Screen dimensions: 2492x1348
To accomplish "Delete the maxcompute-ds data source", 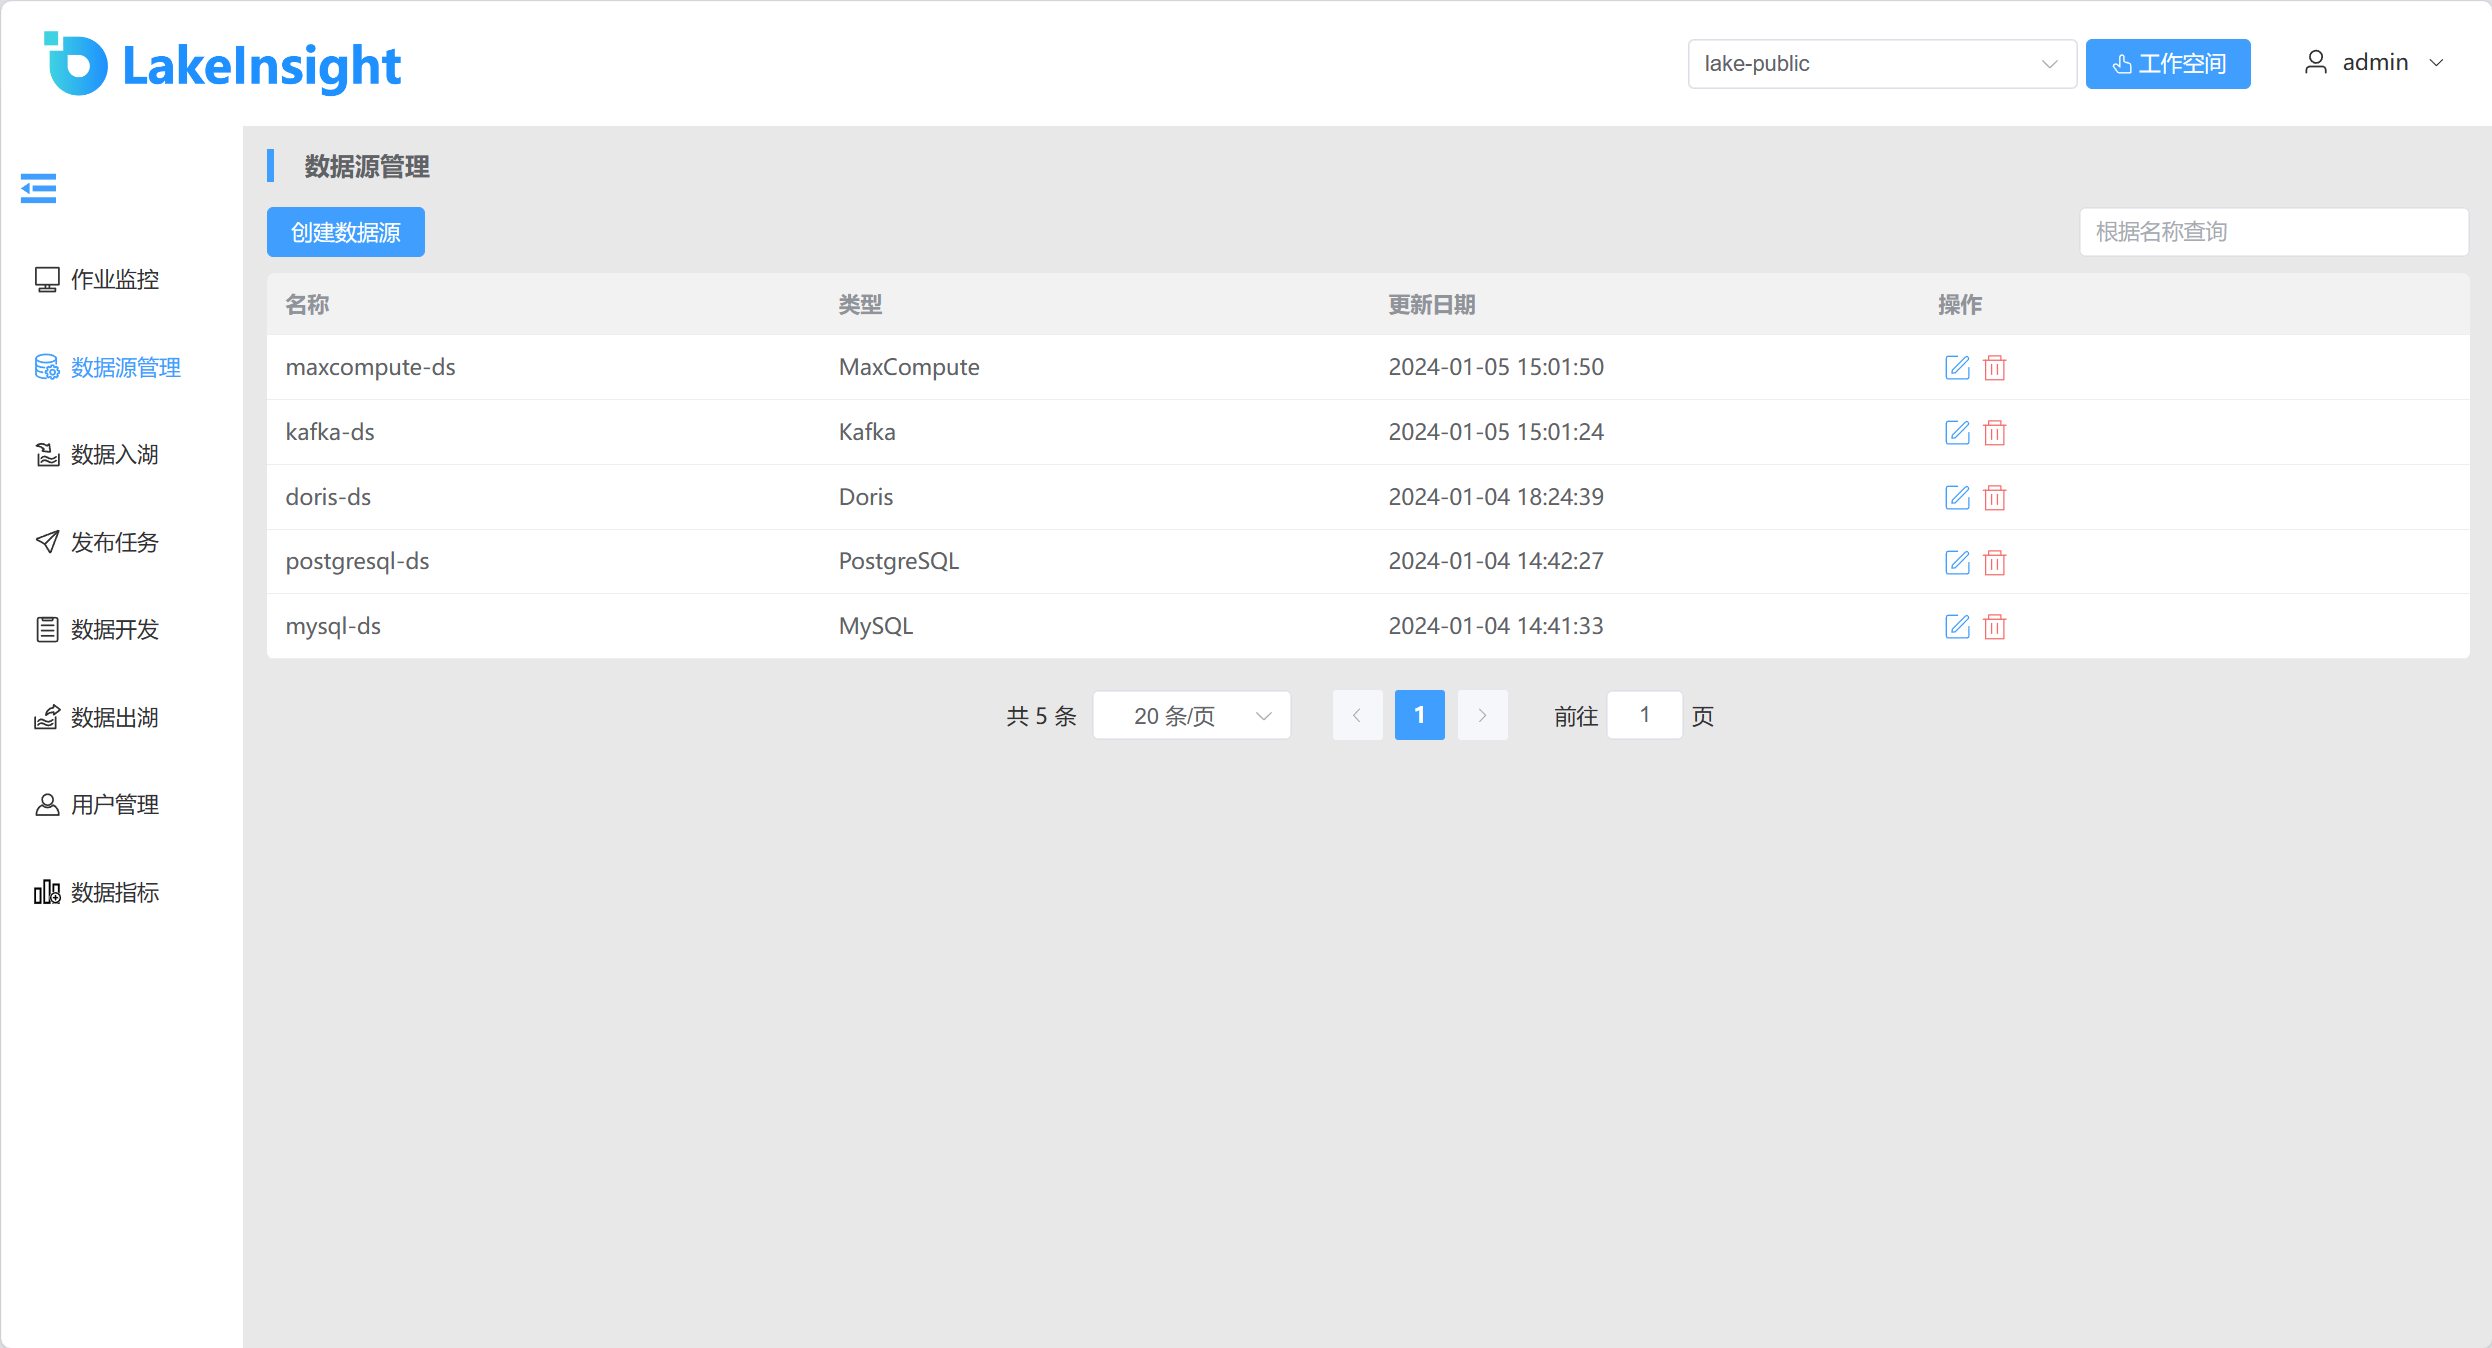I will coord(1994,368).
